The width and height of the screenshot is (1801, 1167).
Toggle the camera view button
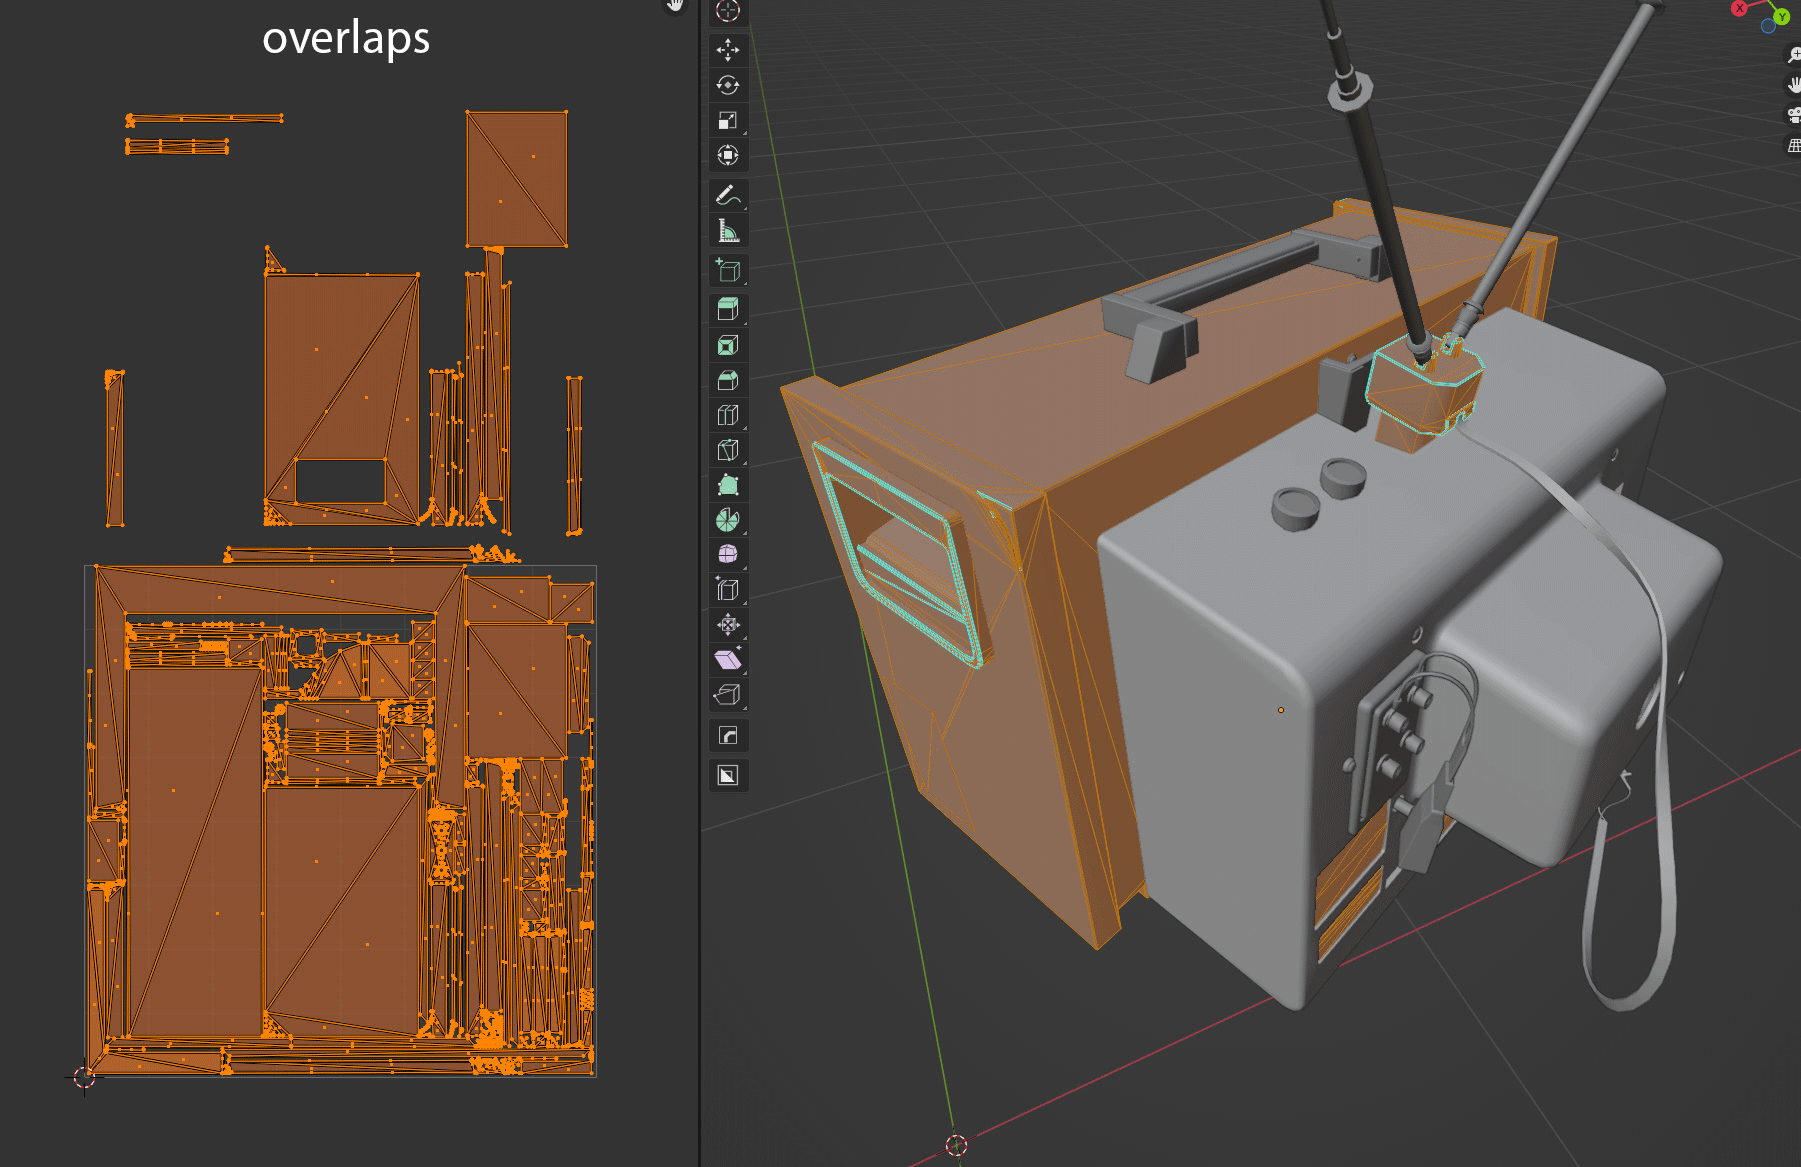click(x=1794, y=115)
